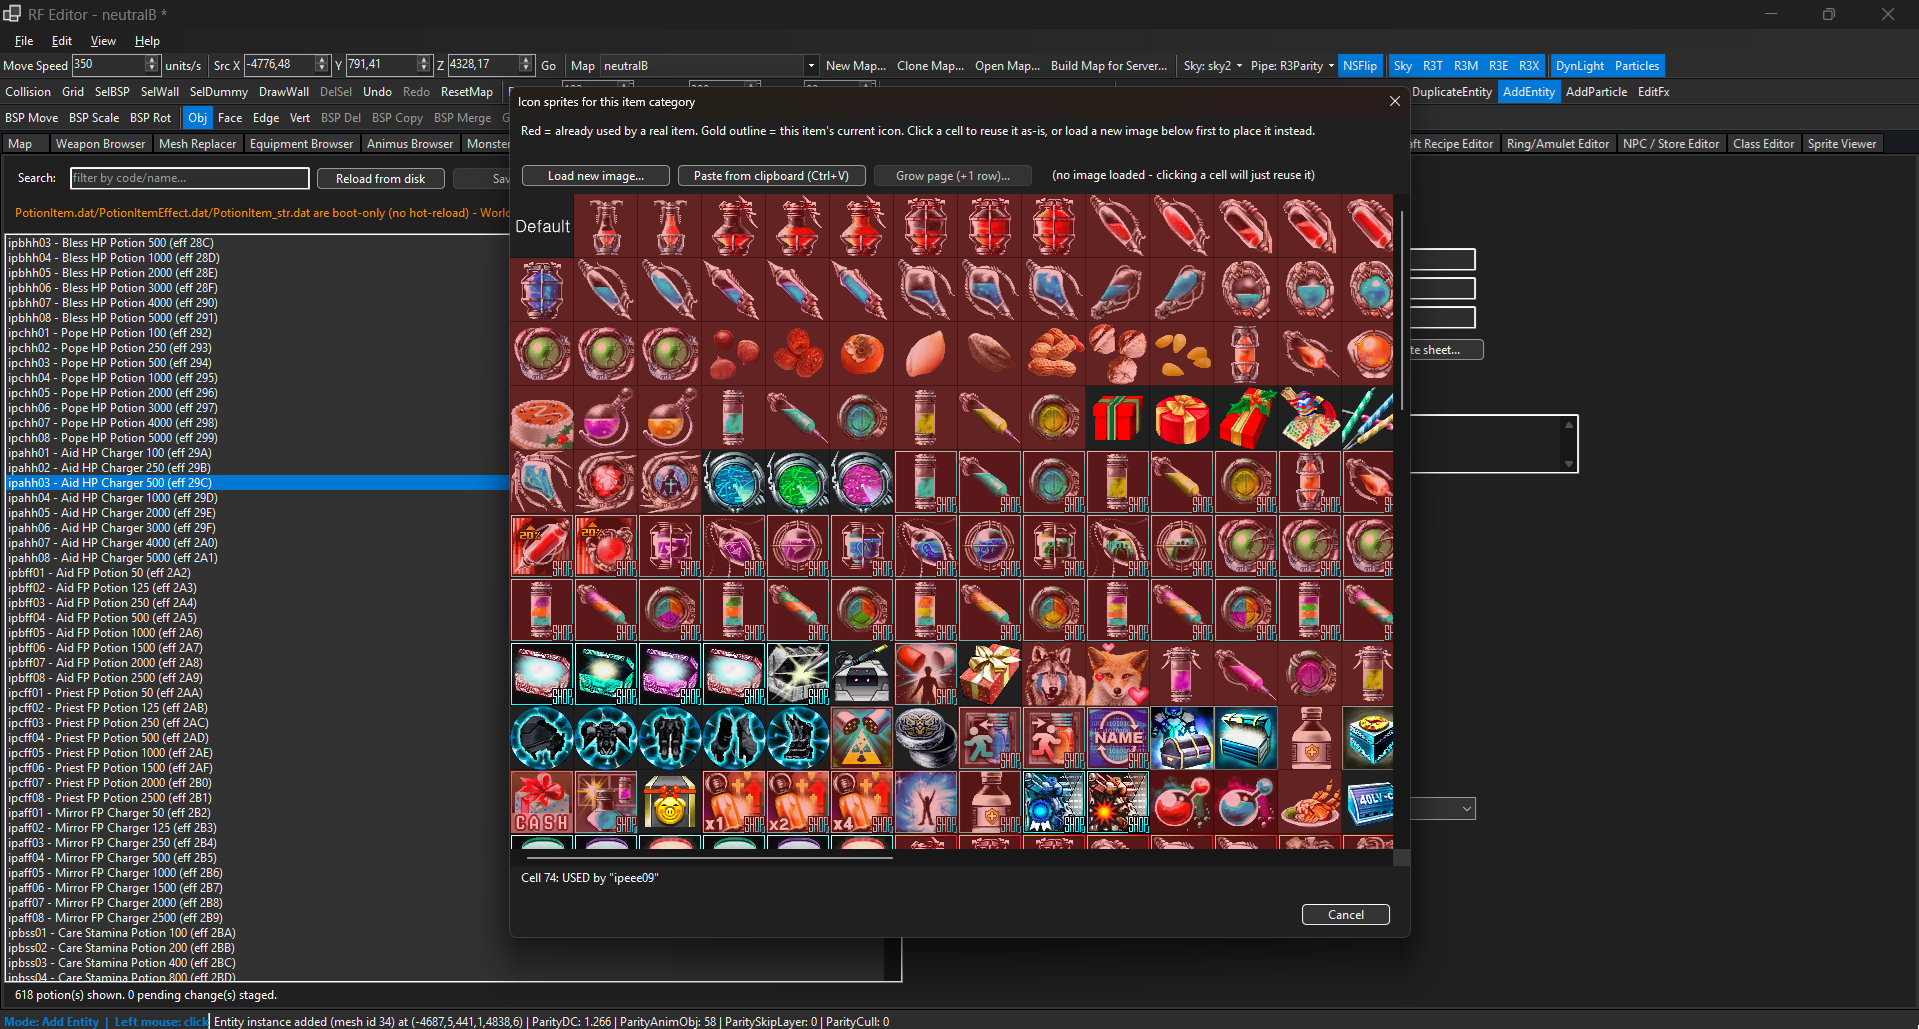Open the Edit menu
Image resolution: width=1919 pixels, height=1029 pixels.
(x=62, y=41)
